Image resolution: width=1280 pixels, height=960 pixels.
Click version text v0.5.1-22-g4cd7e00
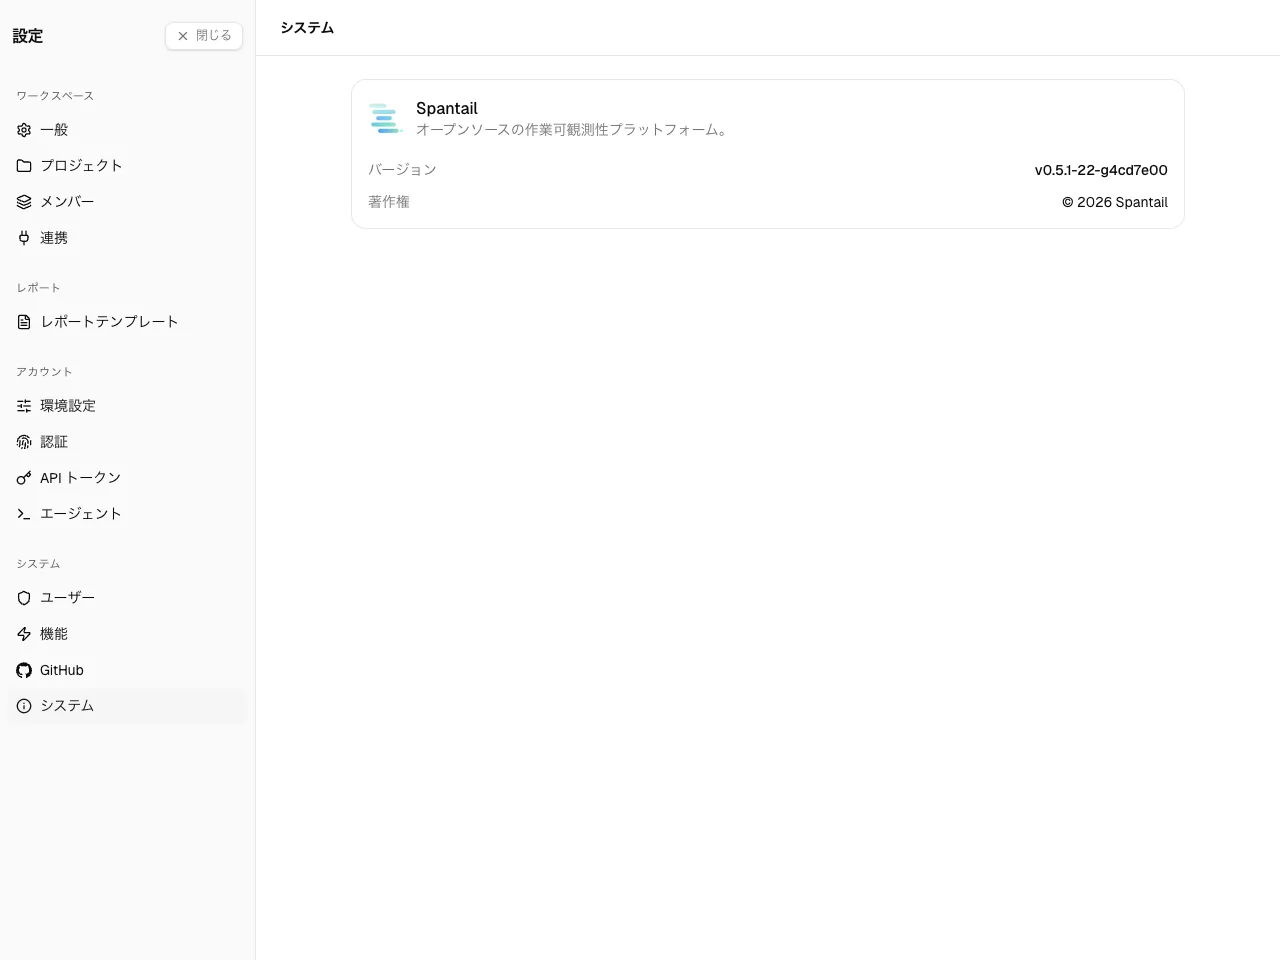pyautogui.click(x=1101, y=170)
